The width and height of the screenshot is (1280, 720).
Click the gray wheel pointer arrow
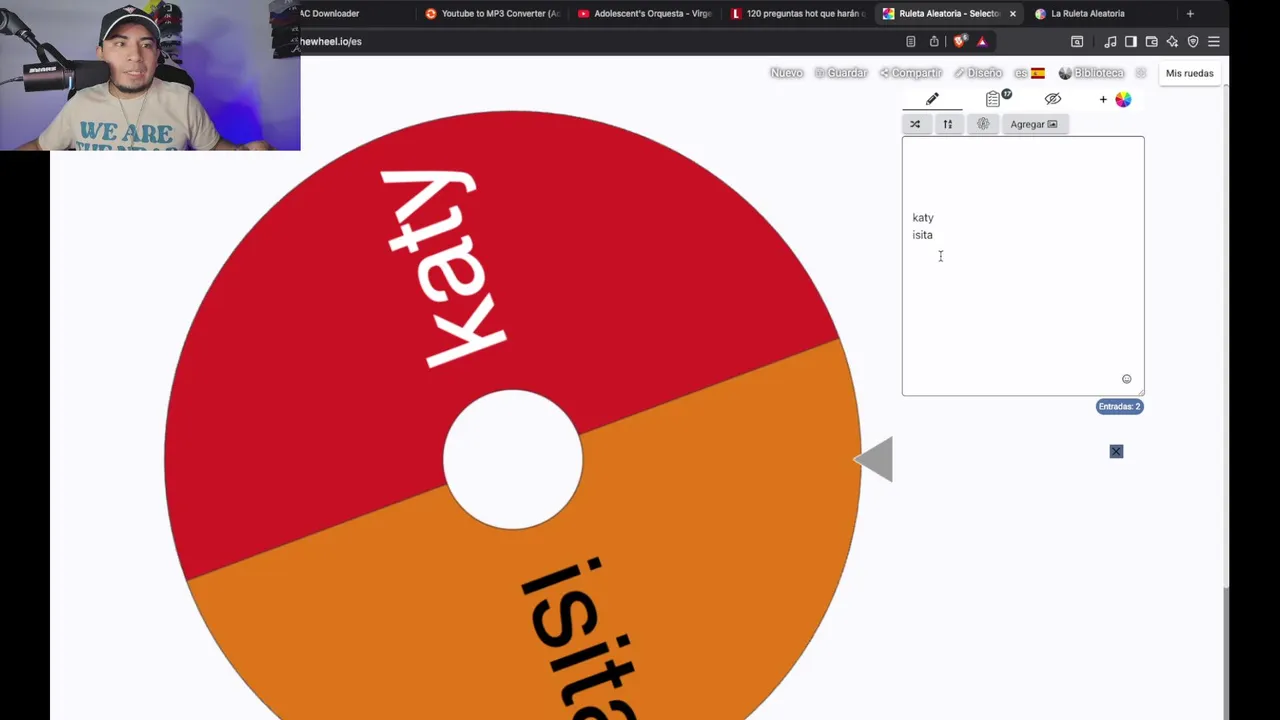(874, 459)
